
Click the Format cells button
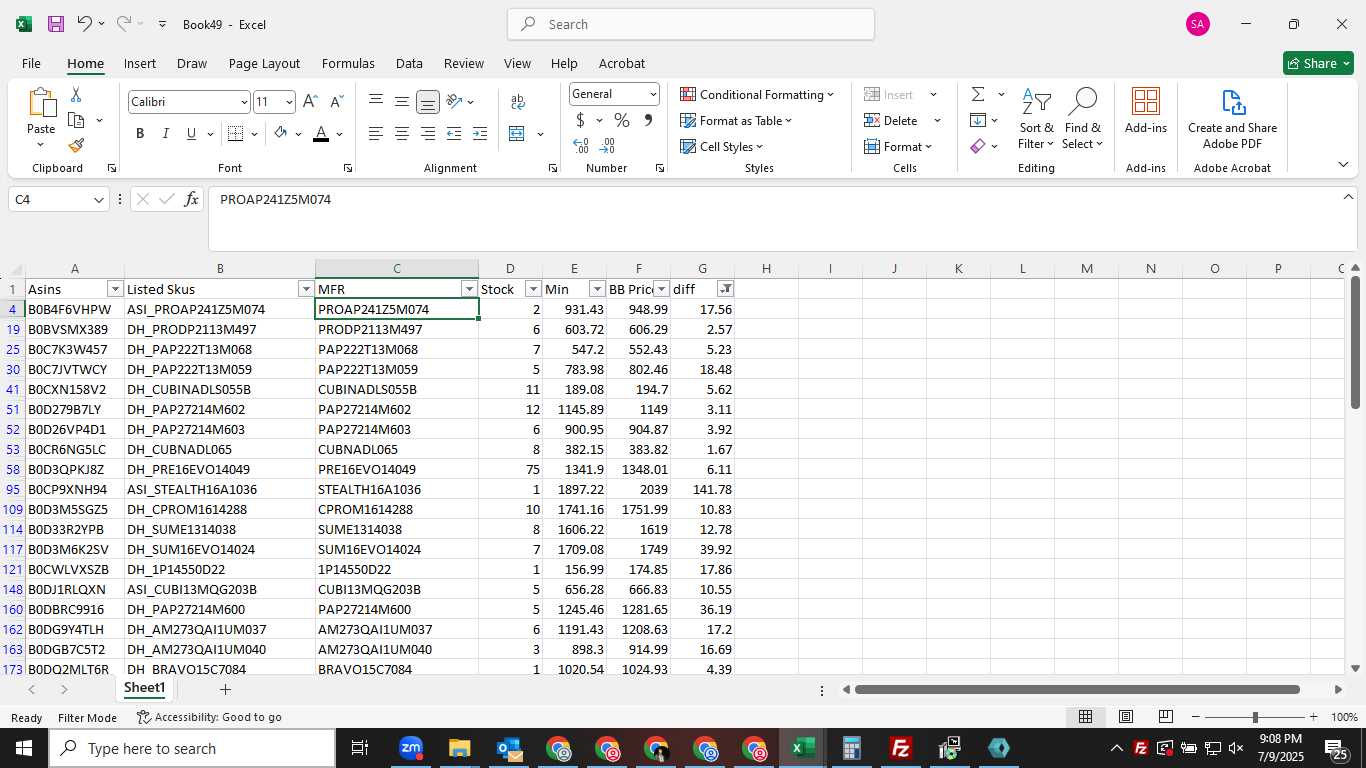tap(898, 147)
